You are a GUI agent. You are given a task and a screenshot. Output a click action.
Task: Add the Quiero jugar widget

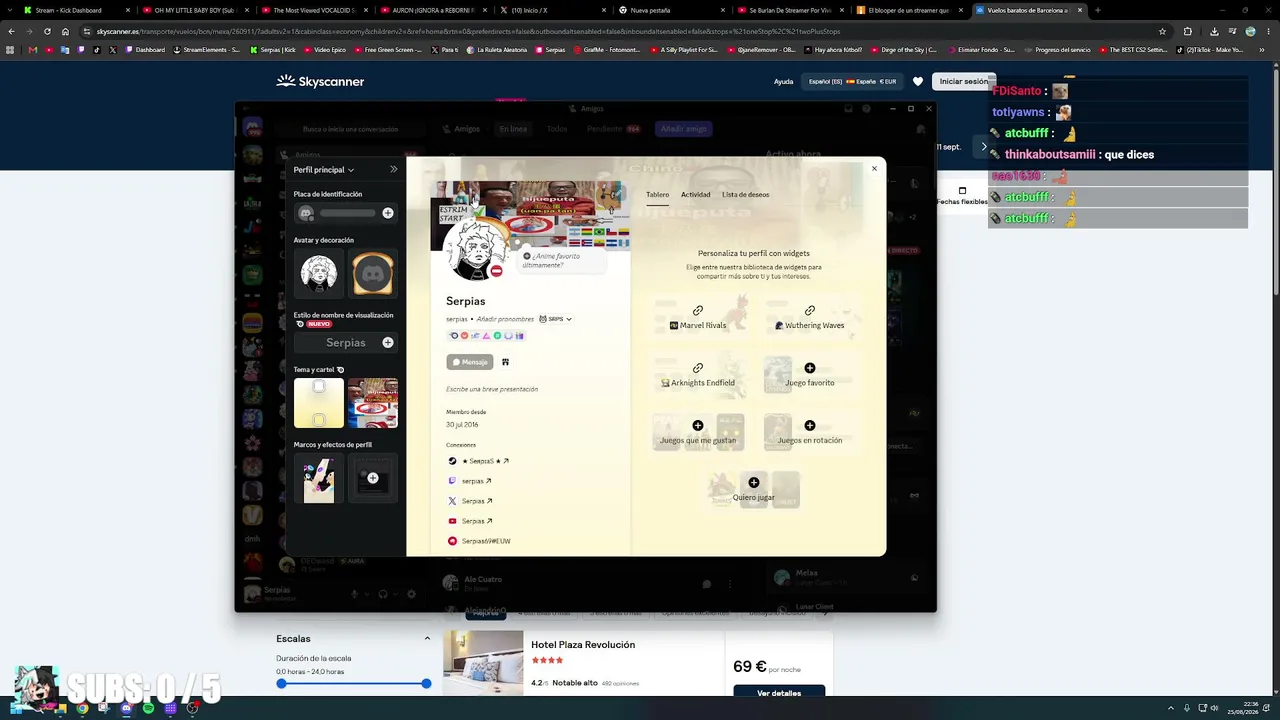(754, 489)
